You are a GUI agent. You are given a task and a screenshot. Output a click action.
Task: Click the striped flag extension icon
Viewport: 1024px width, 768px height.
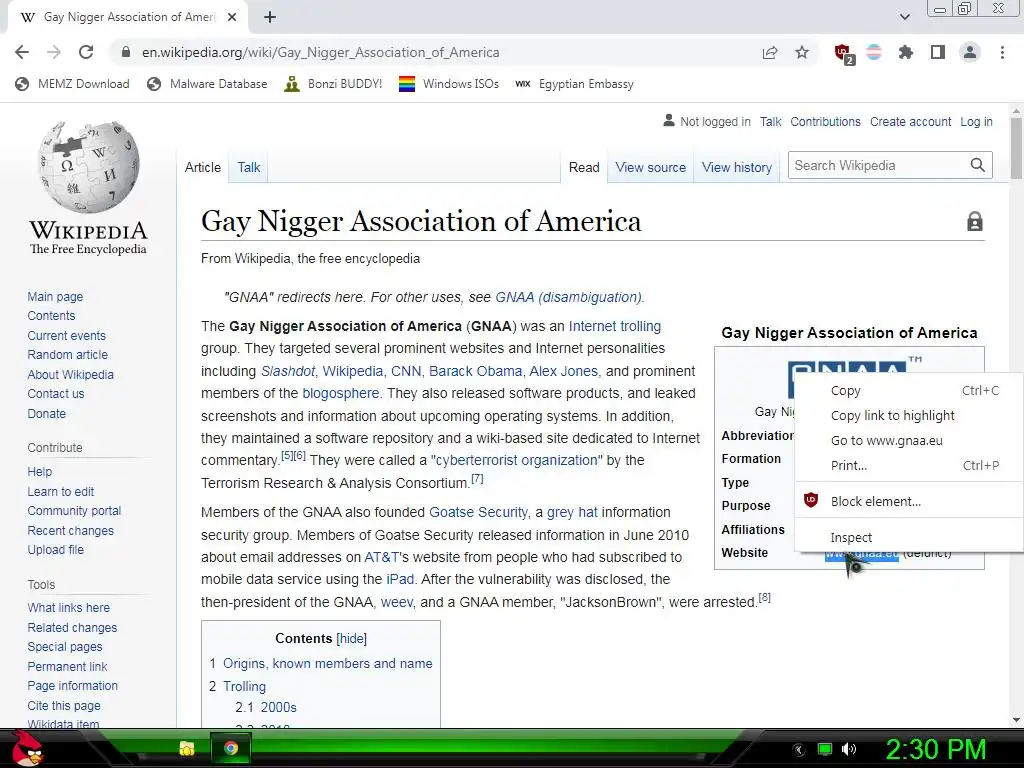click(x=874, y=52)
